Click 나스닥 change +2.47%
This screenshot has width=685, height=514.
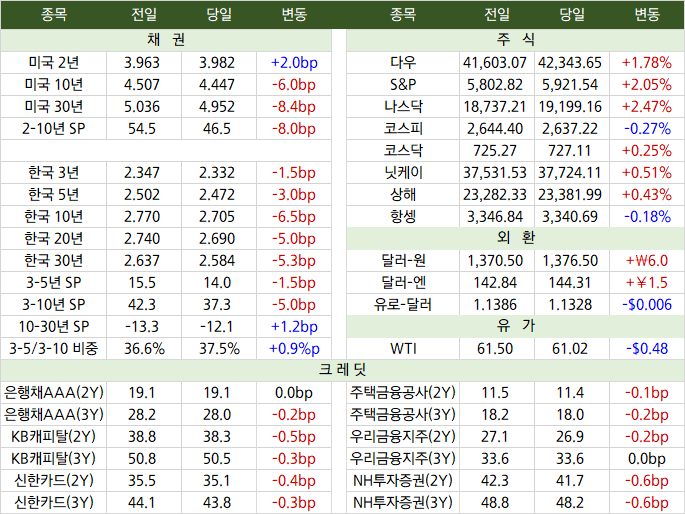647,107
